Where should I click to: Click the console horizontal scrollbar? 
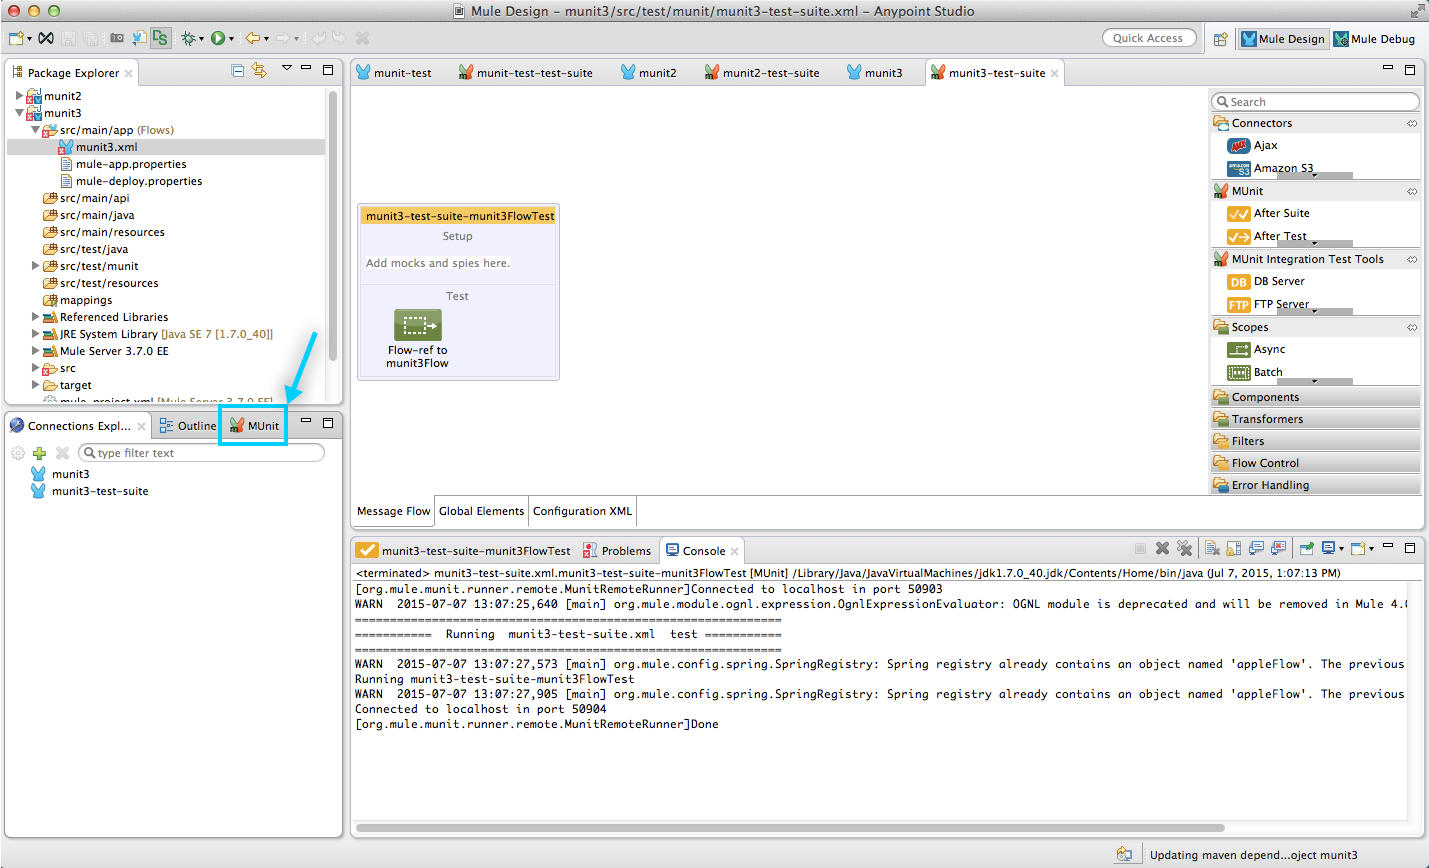[790, 828]
